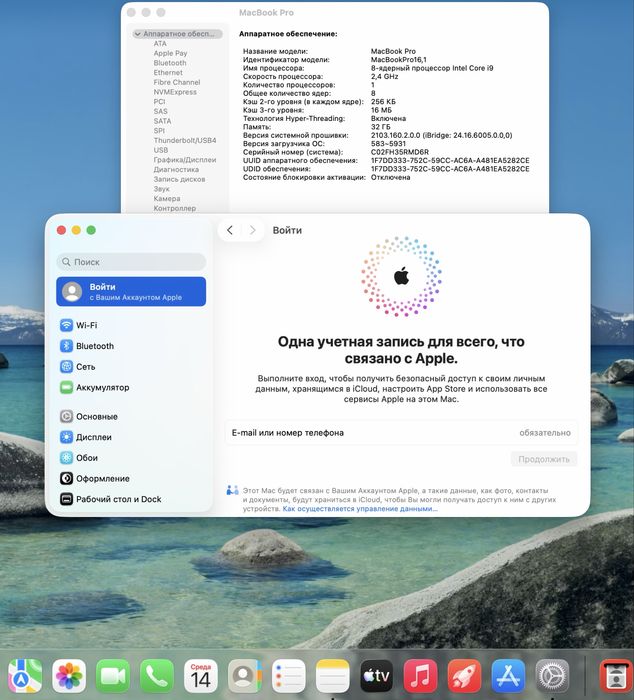Click Память 32 ГБ value

(x=380, y=127)
